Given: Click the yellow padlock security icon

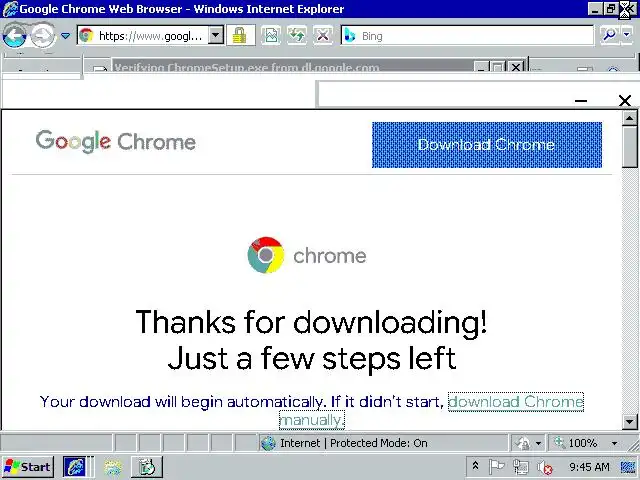Looking at the screenshot, I should [x=240, y=36].
